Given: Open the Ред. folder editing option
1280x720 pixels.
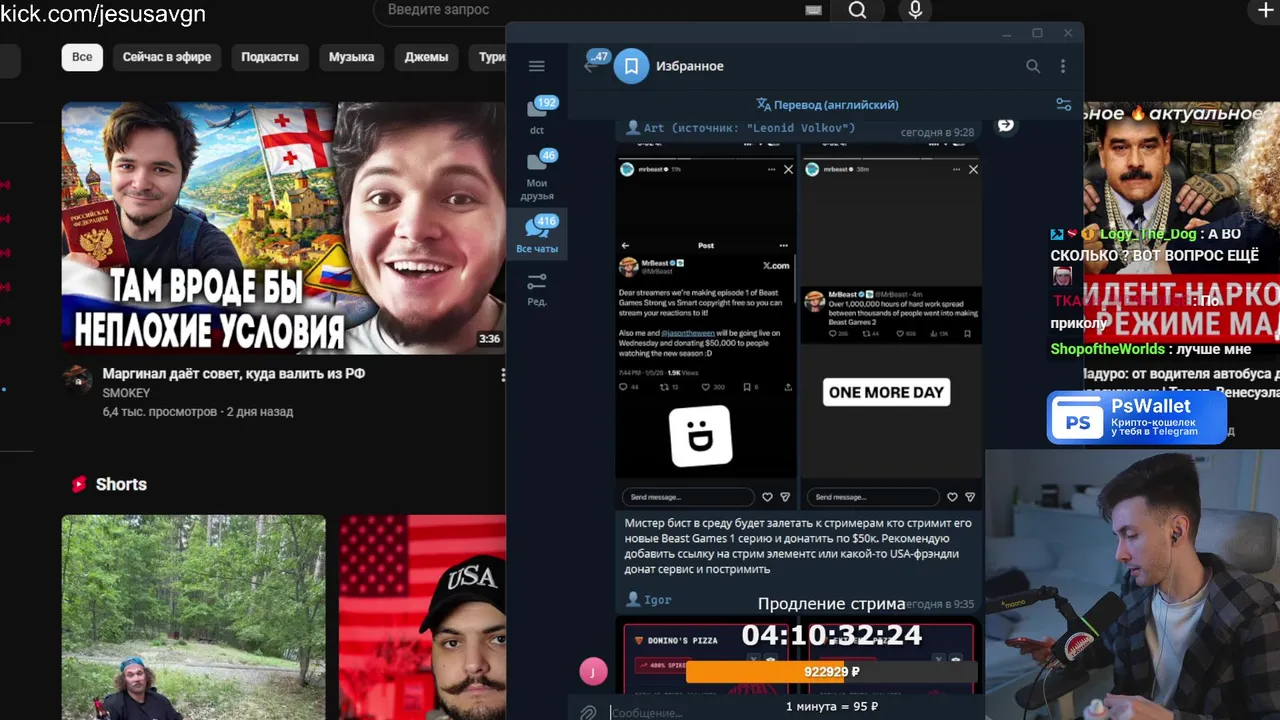Looking at the screenshot, I should pyautogui.click(x=537, y=289).
